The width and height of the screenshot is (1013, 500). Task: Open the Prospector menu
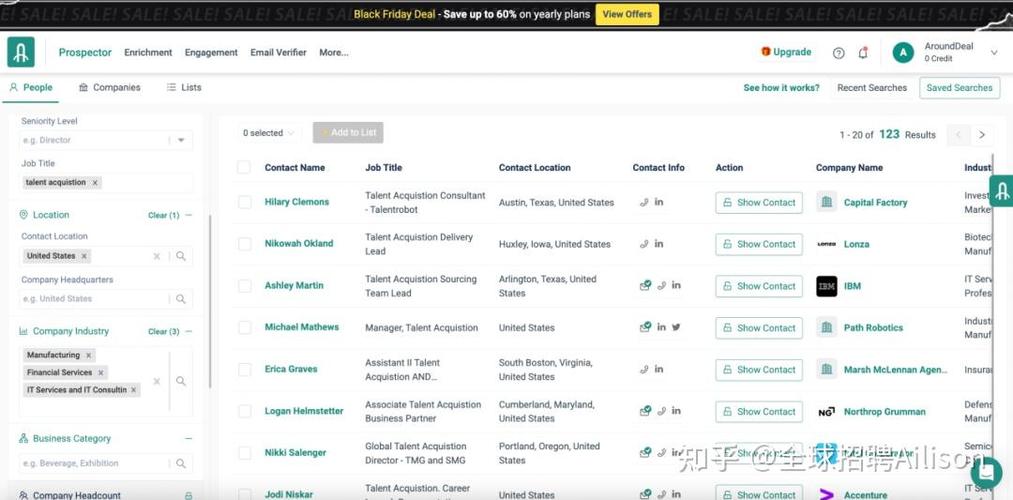pyautogui.click(x=85, y=52)
